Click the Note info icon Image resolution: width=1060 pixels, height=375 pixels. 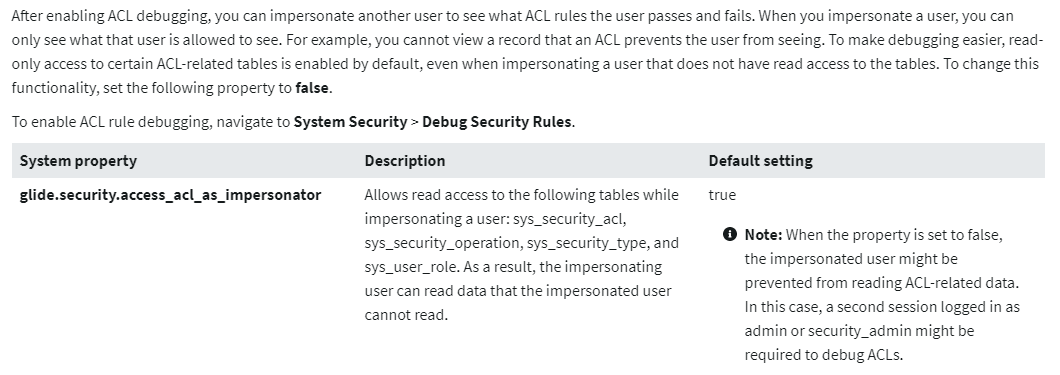point(729,234)
